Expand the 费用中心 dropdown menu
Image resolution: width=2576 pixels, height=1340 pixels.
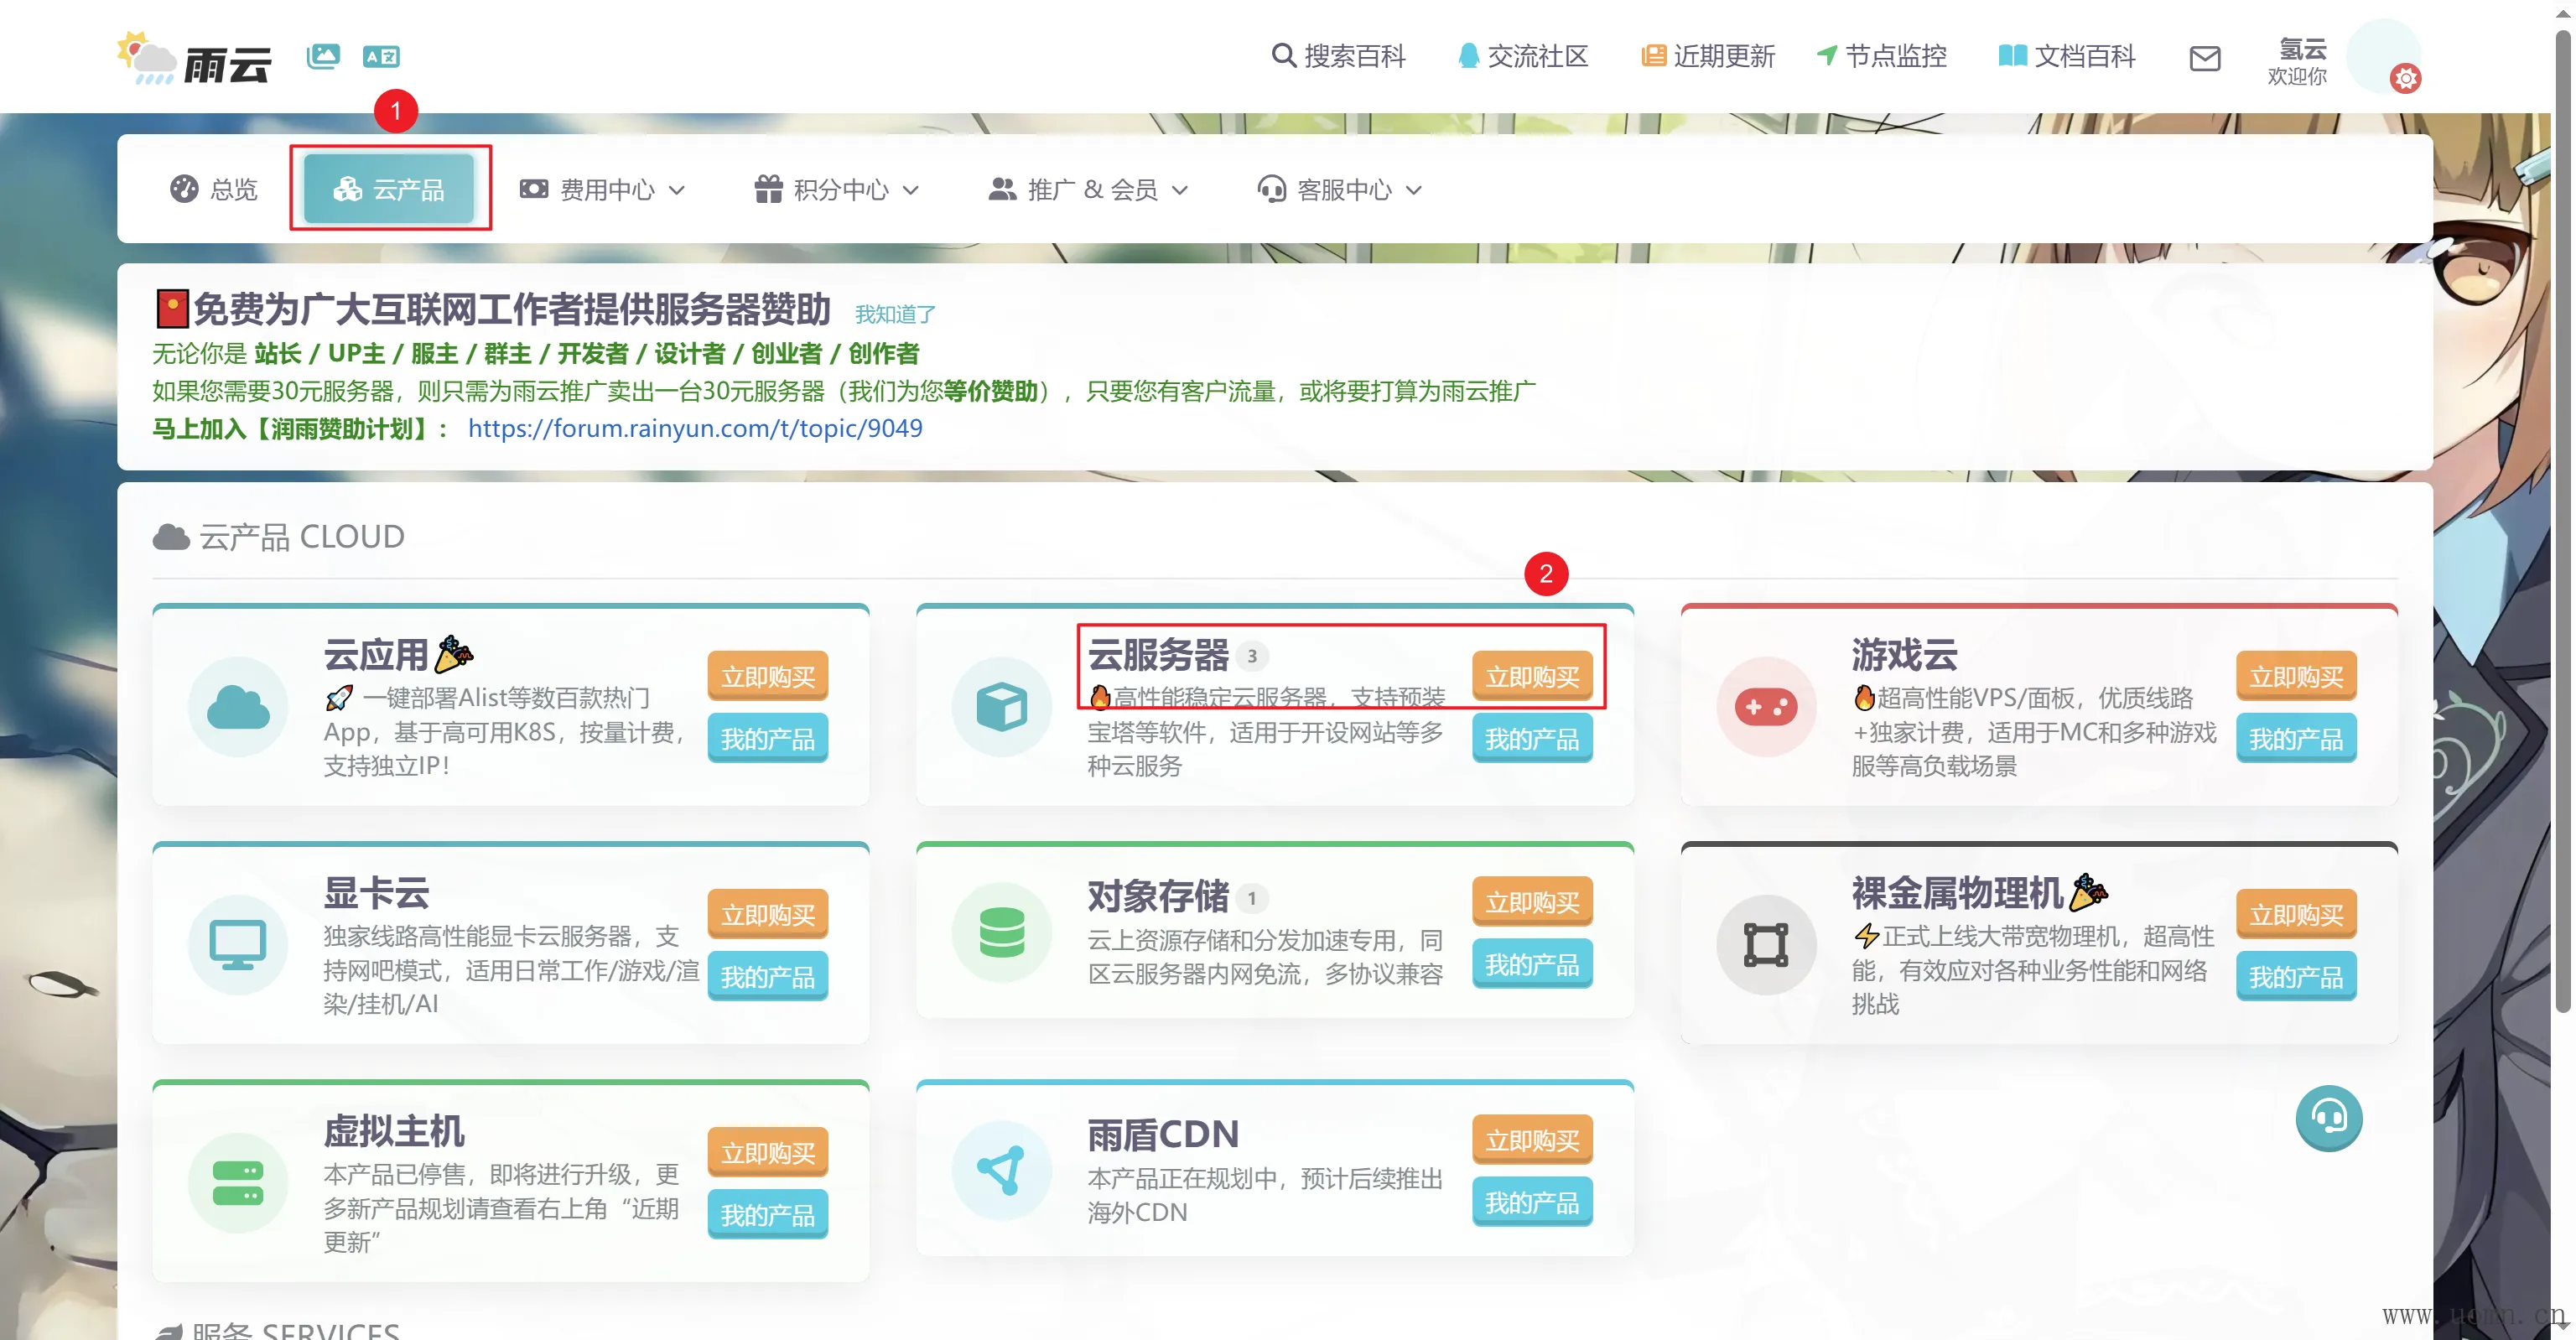603,189
